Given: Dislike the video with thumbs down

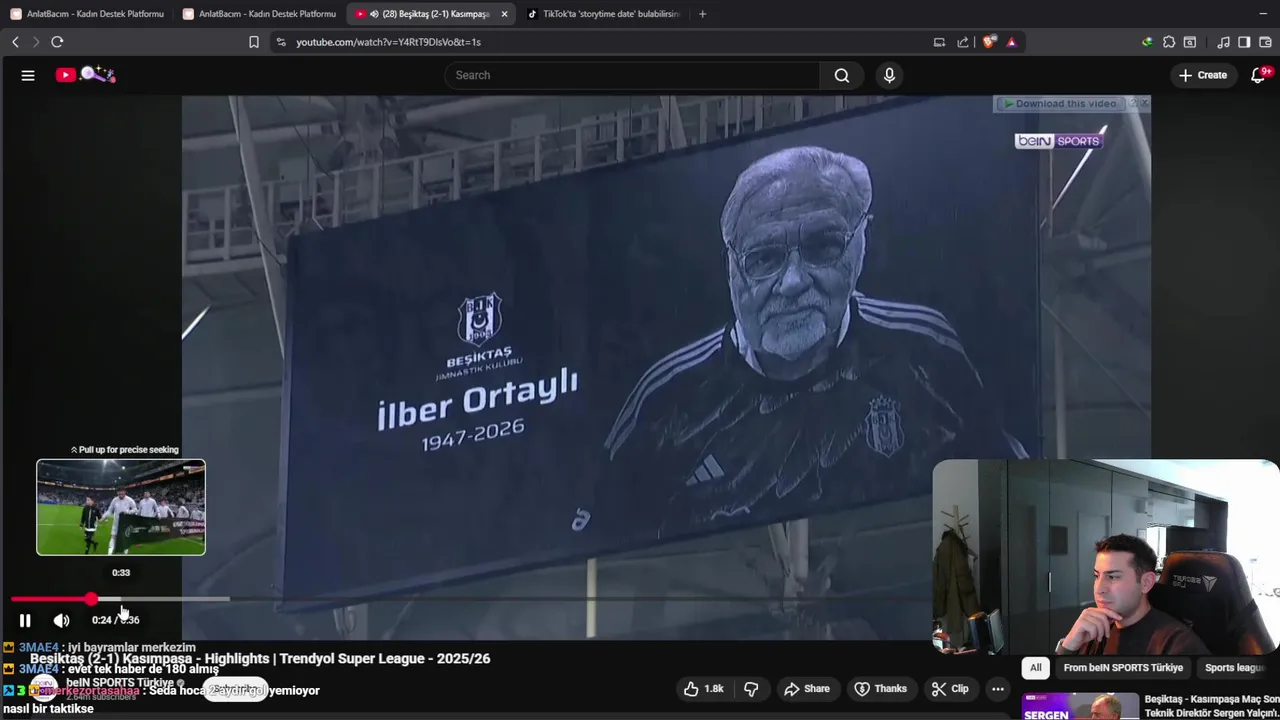Looking at the screenshot, I should pos(751,689).
